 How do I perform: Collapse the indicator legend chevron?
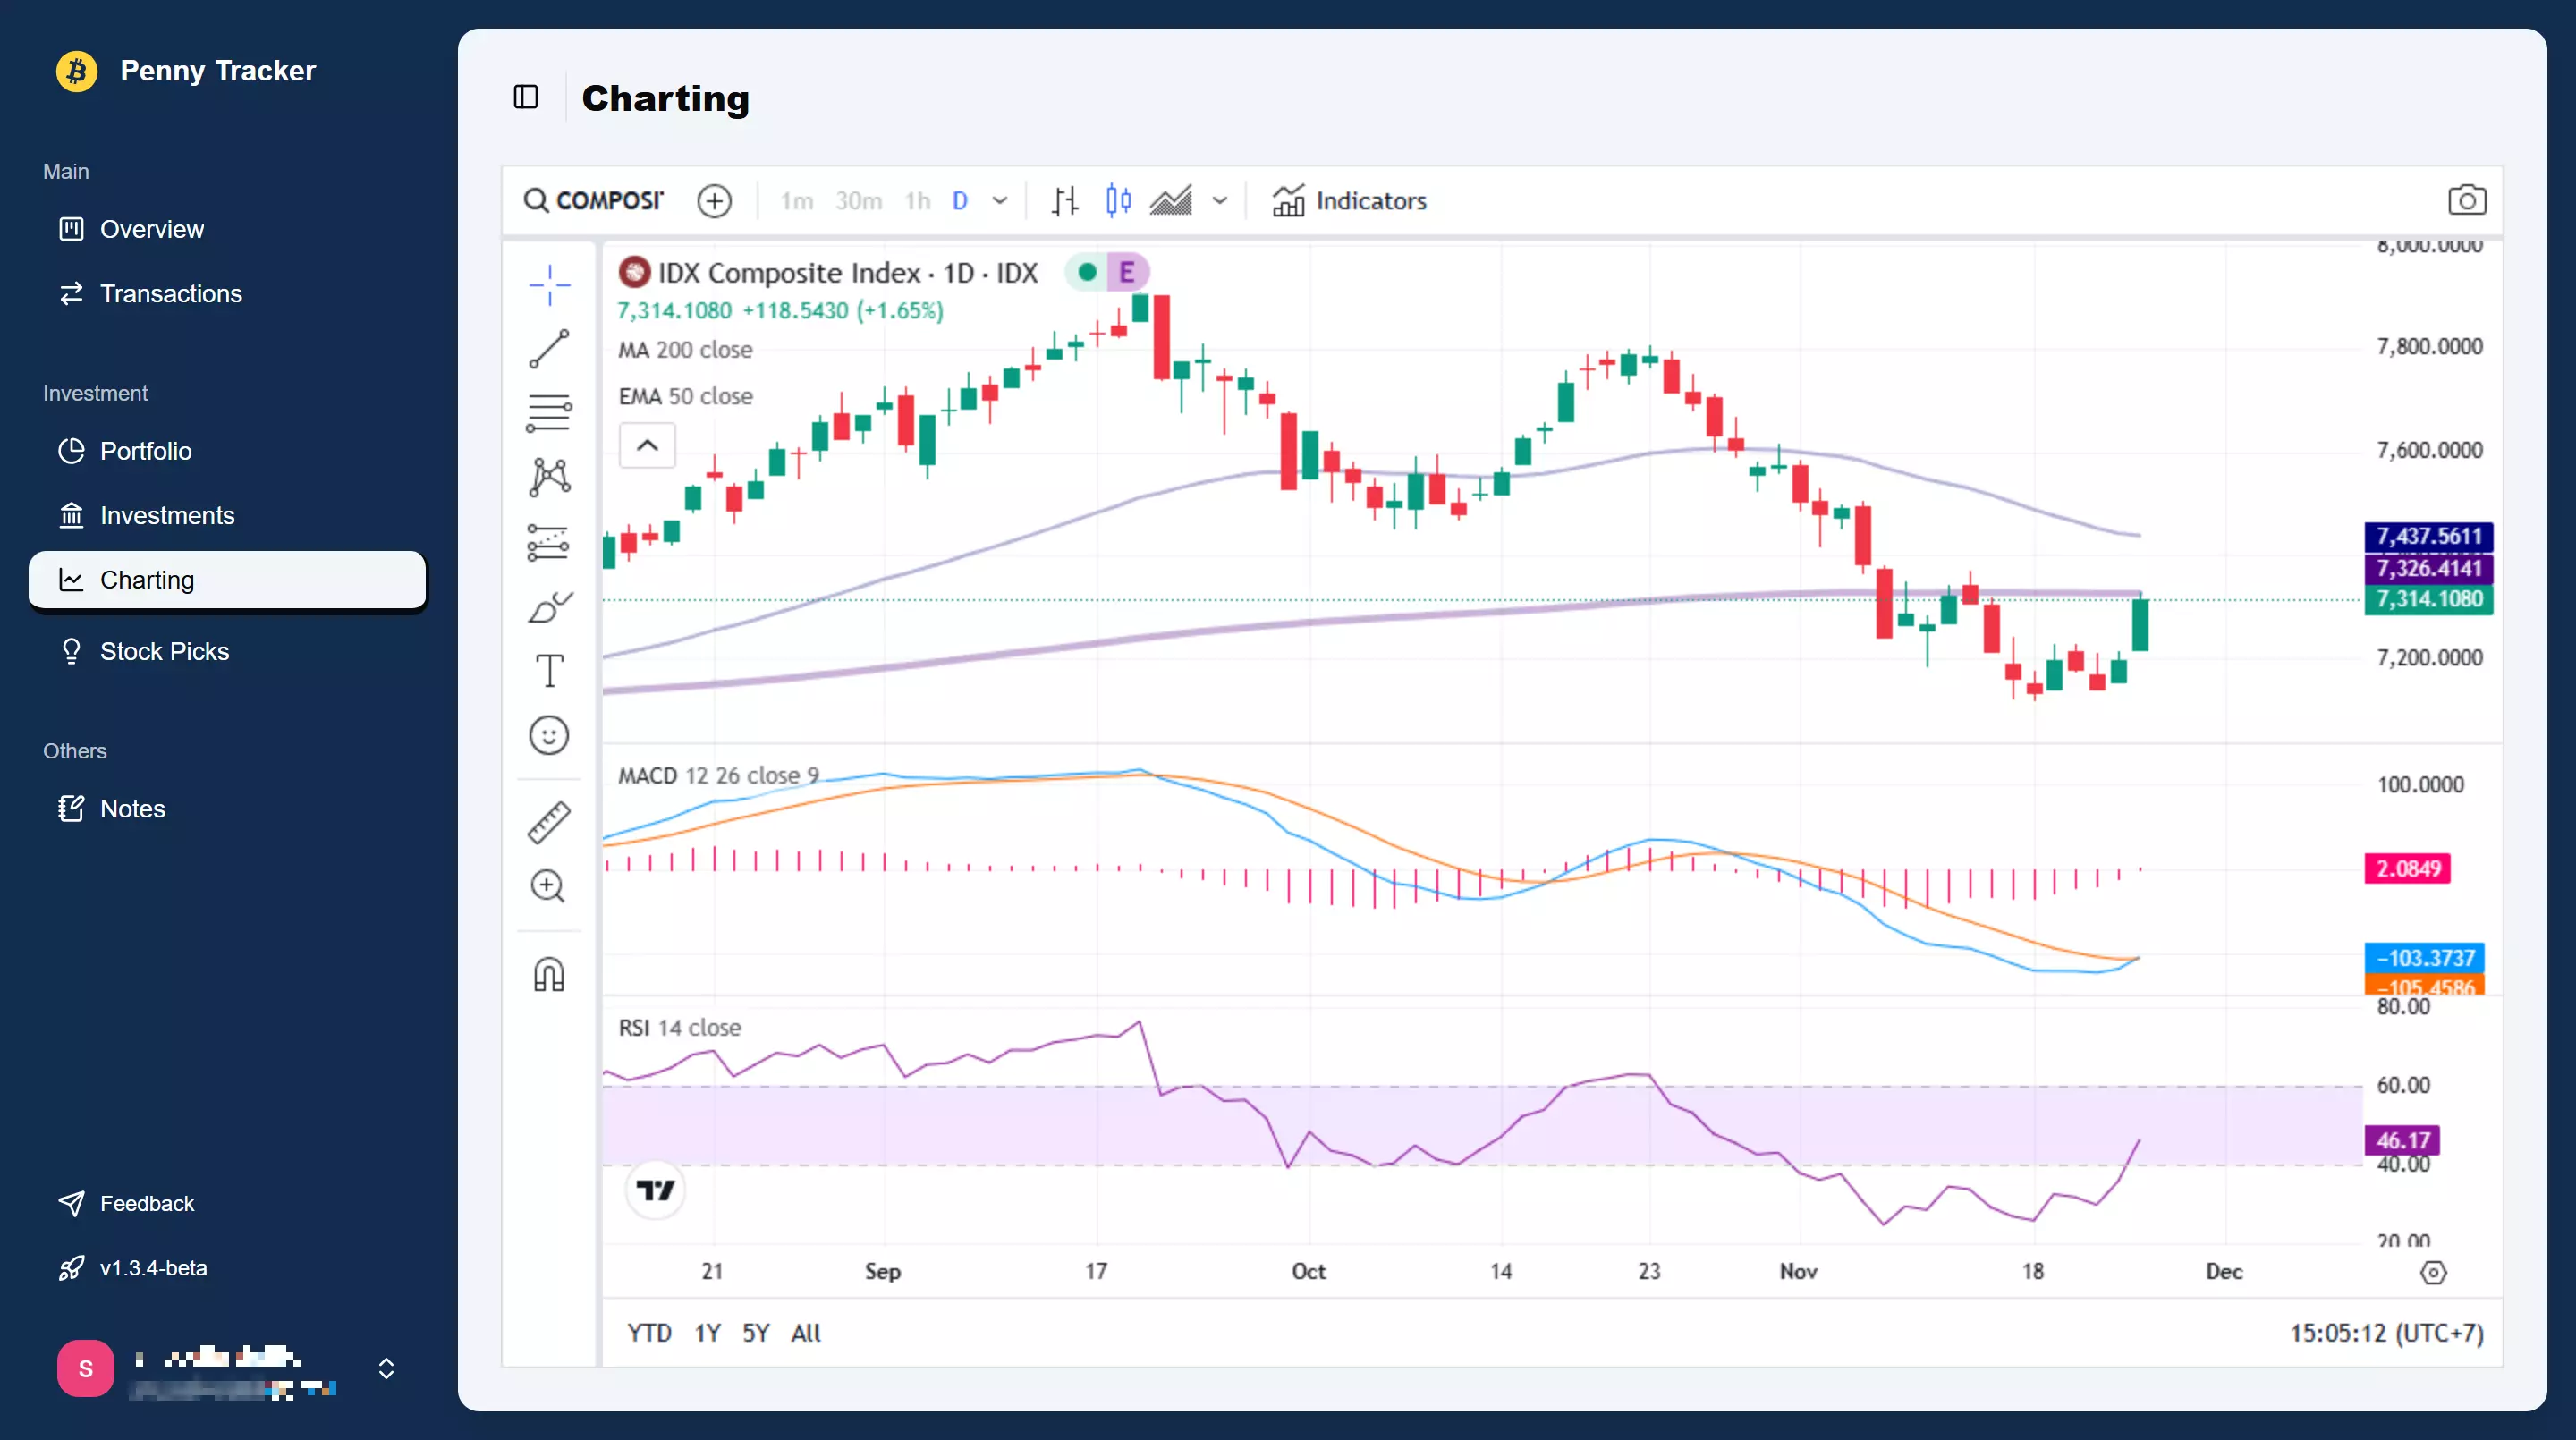coord(647,445)
